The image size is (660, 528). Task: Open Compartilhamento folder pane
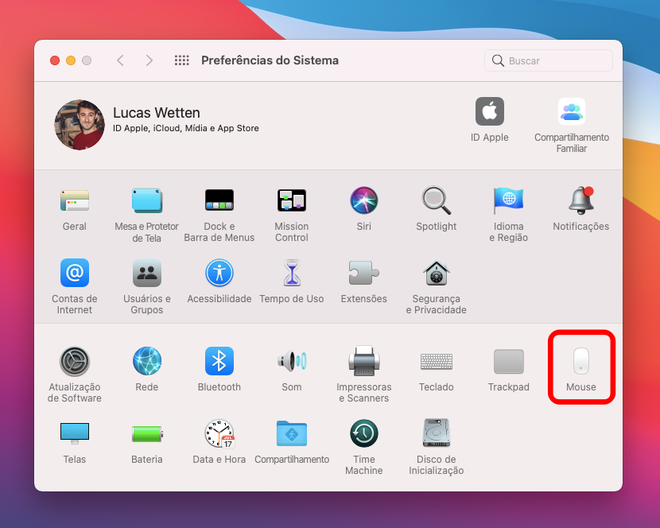click(x=292, y=433)
